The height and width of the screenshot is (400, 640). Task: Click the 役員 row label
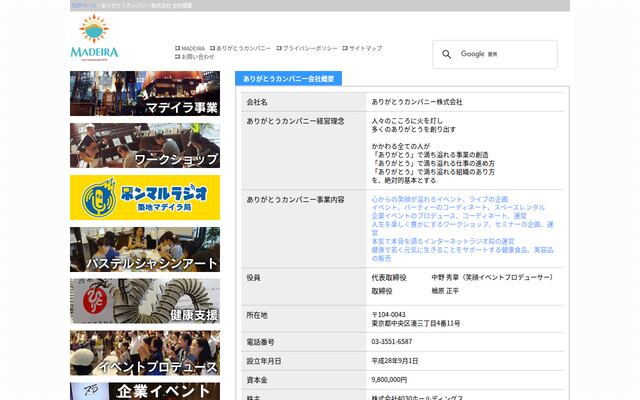tap(253, 278)
